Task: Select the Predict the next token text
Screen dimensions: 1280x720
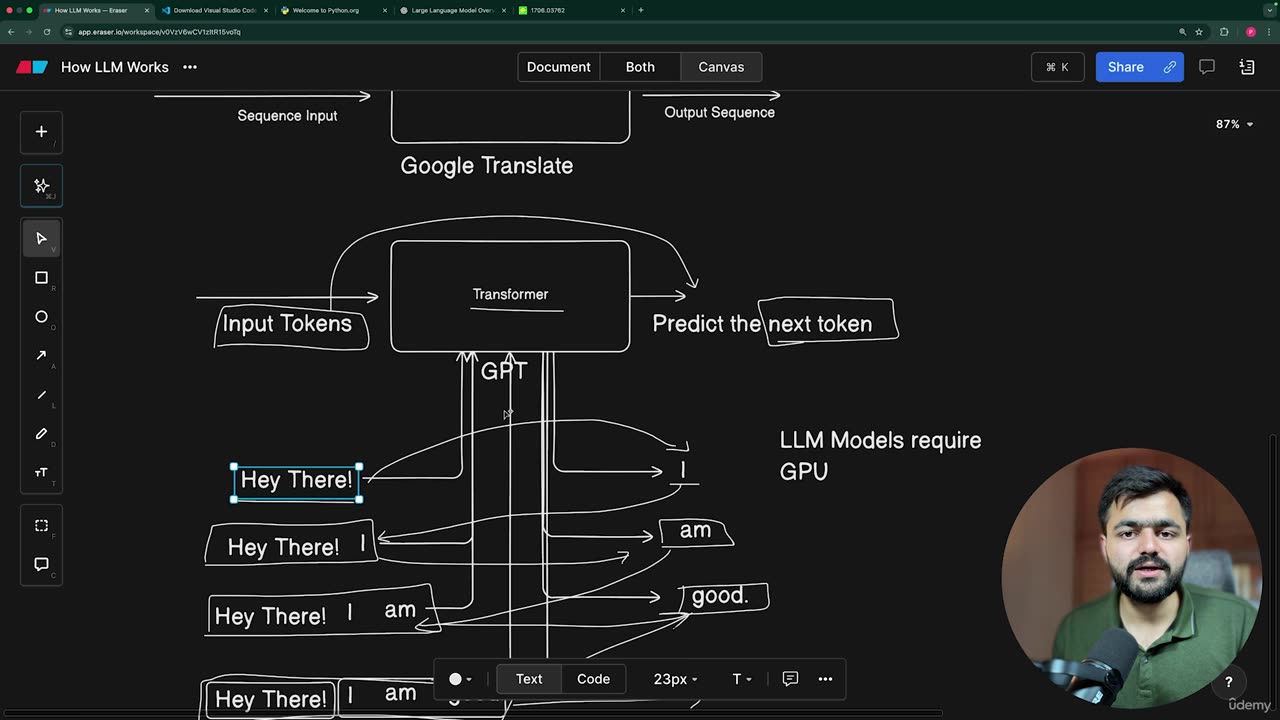Action: coord(762,323)
